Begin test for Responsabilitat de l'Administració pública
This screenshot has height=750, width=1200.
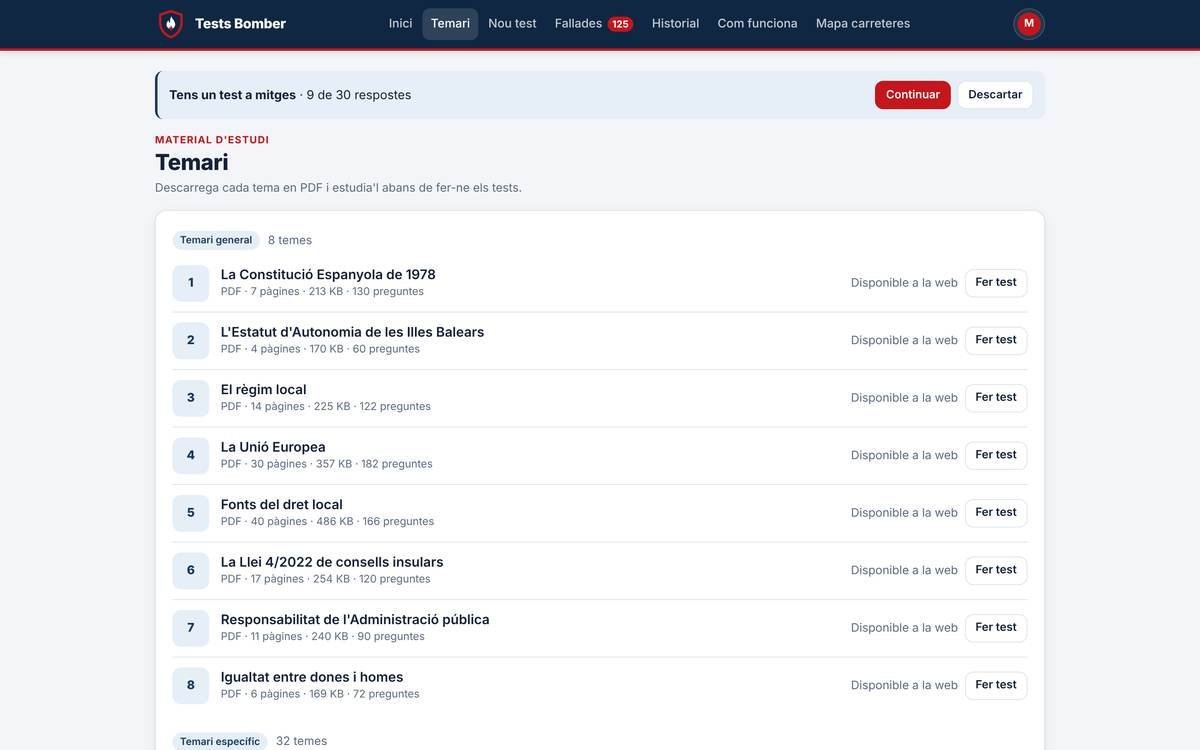(996, 628)
